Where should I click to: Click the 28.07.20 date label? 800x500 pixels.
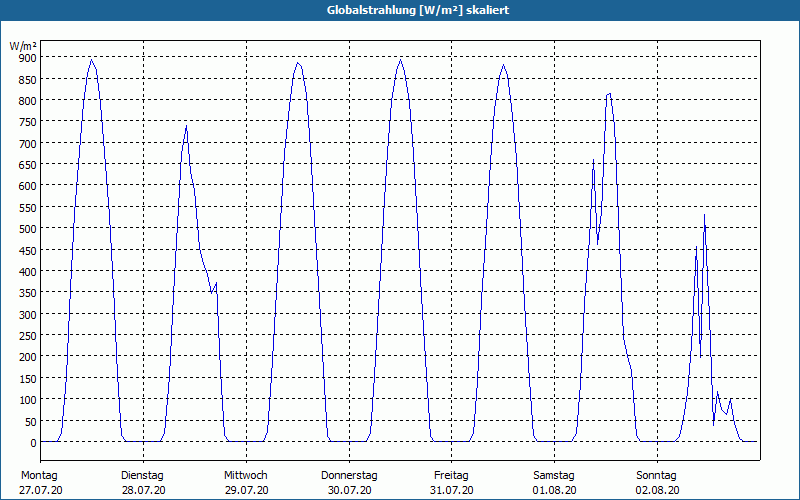tap(143, 490)
